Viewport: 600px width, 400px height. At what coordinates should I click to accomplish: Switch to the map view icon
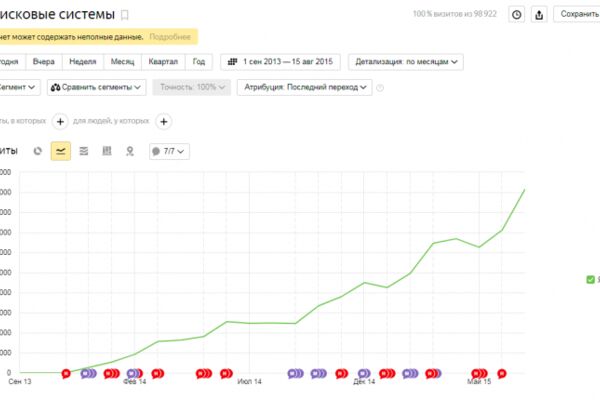point(130,151)
